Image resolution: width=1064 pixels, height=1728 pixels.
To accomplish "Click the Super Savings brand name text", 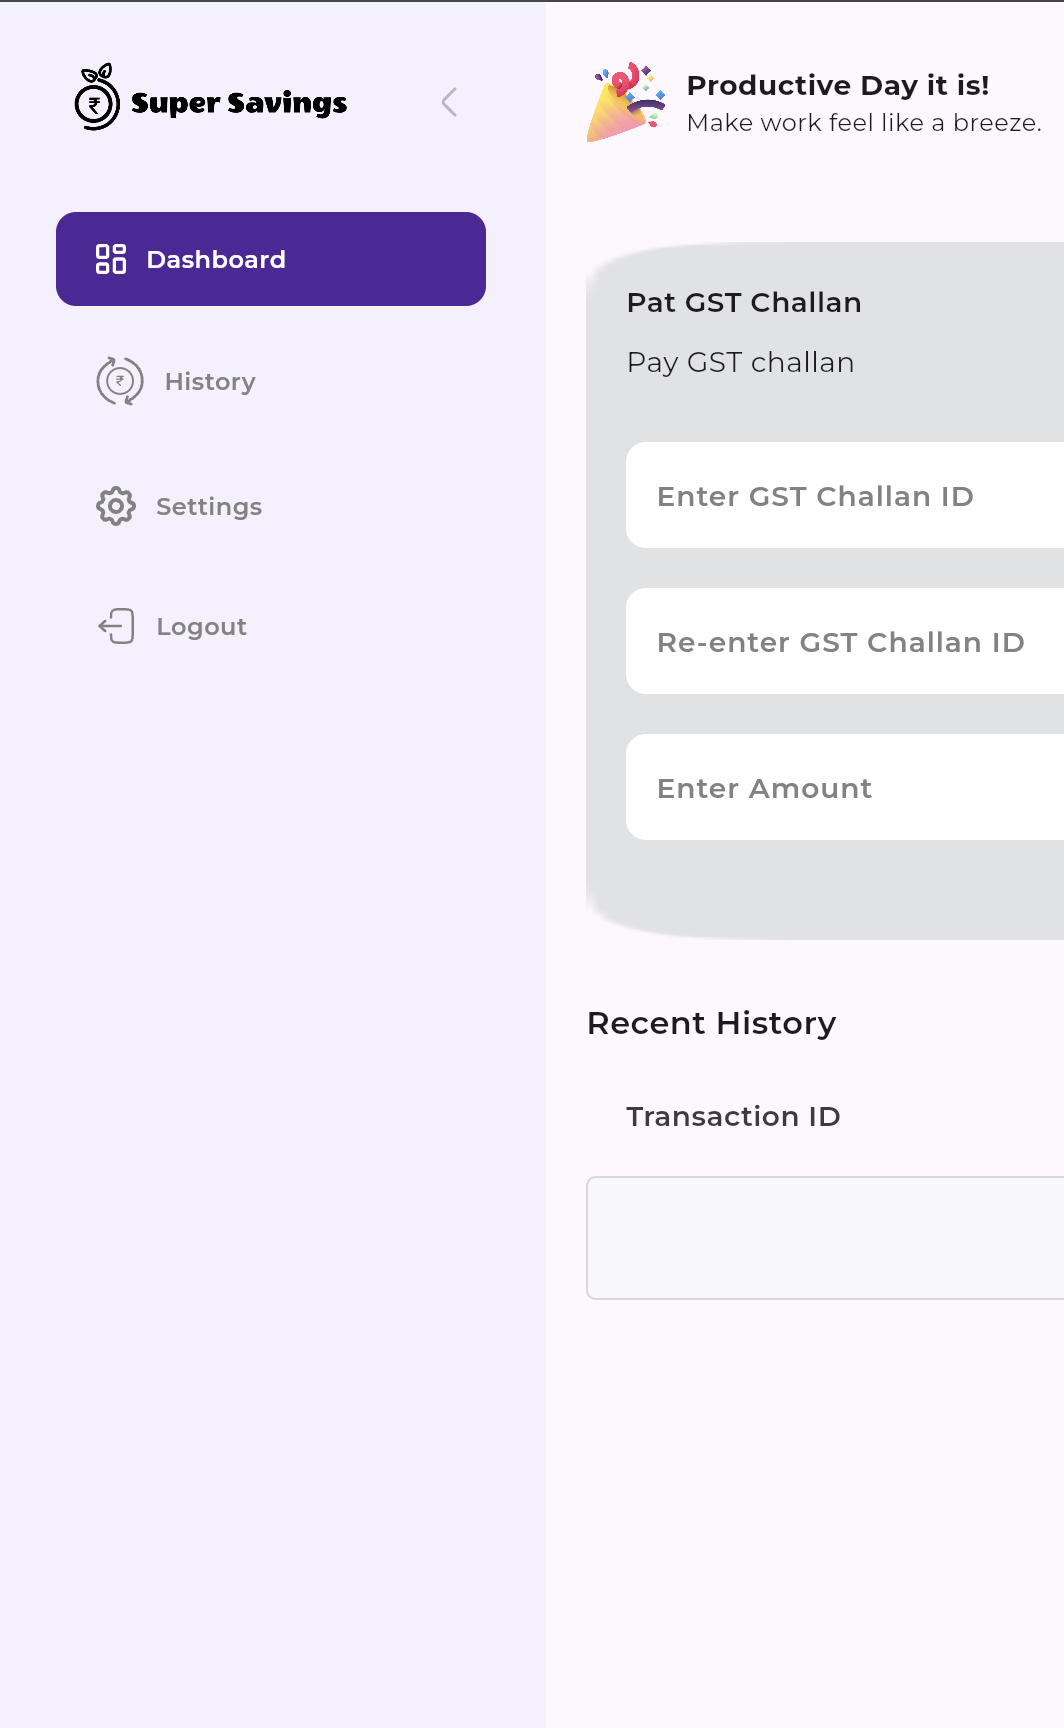I will pos(239,103).
